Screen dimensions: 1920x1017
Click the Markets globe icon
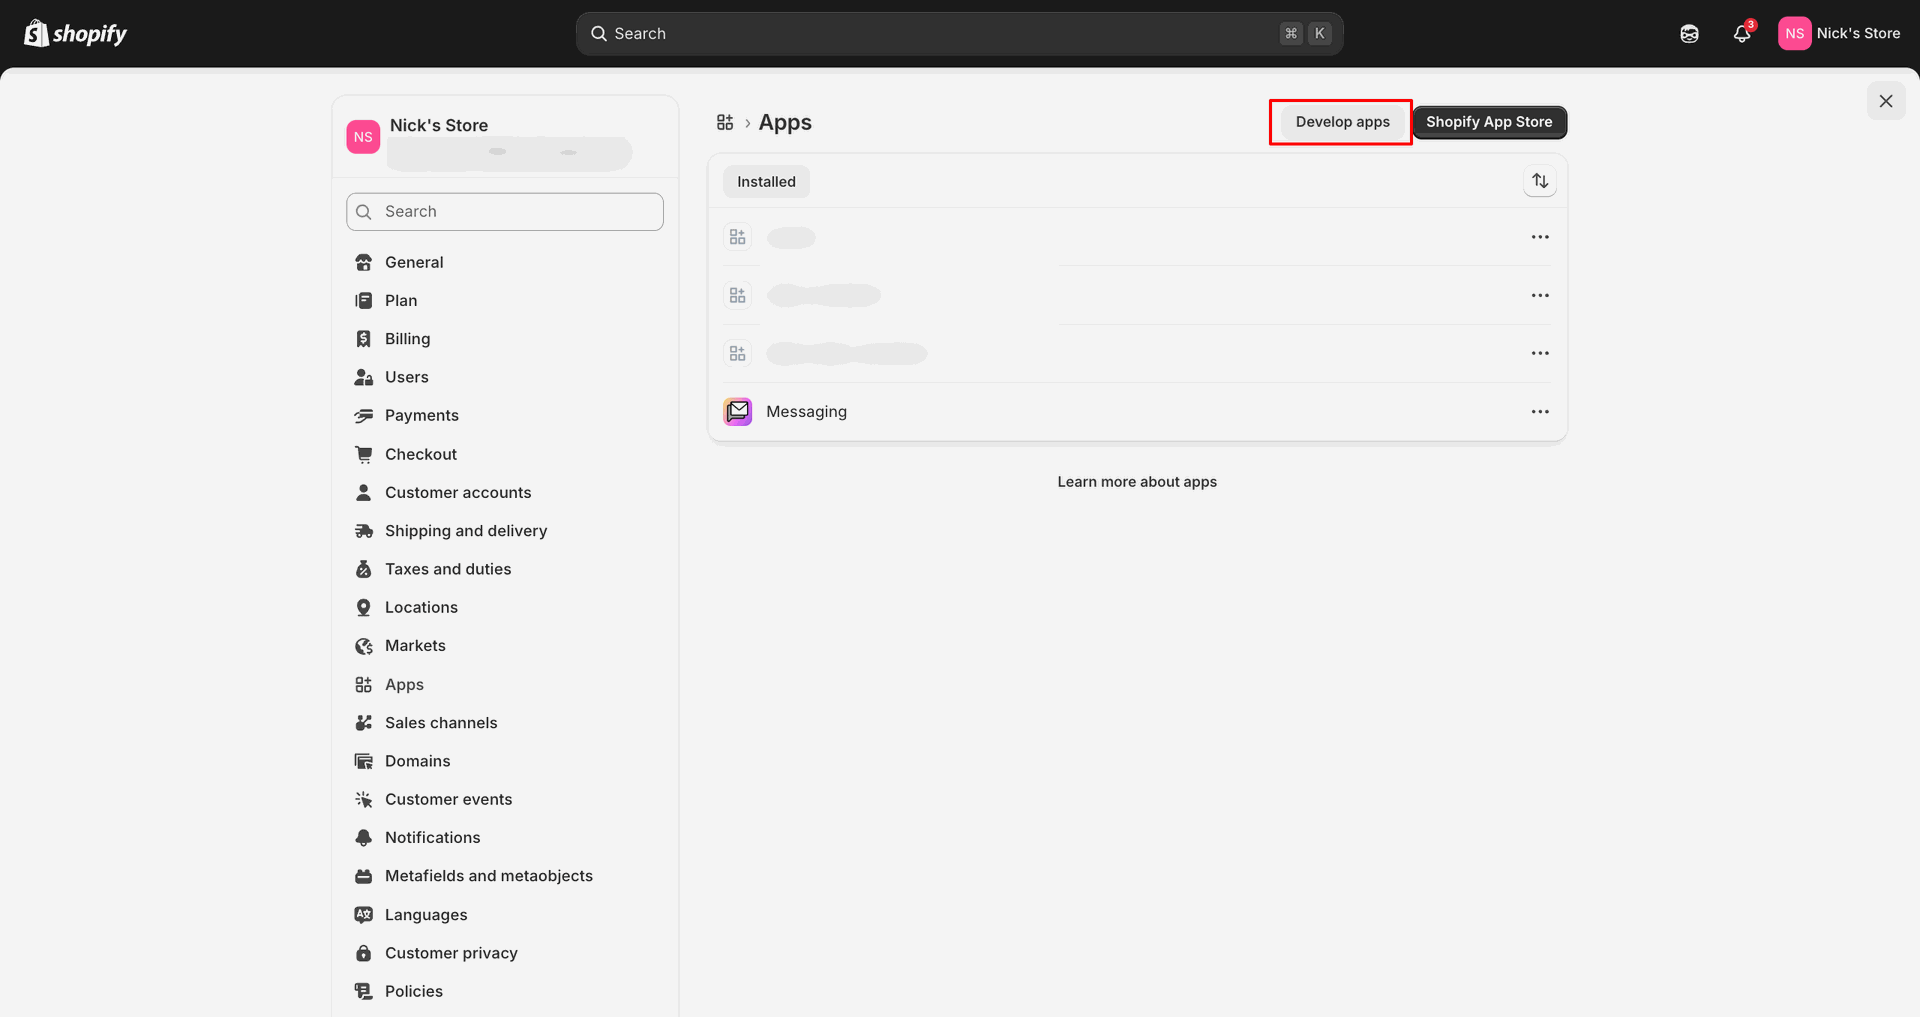point(364,646)
